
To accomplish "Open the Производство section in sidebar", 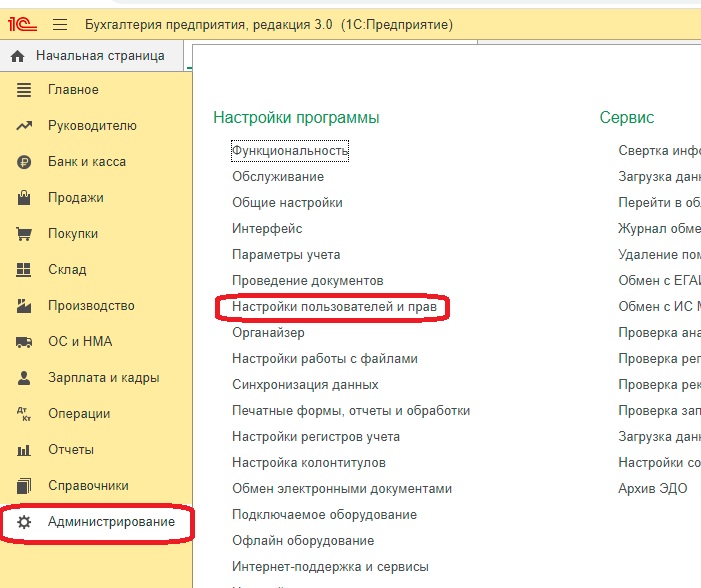I will [91, 306].
